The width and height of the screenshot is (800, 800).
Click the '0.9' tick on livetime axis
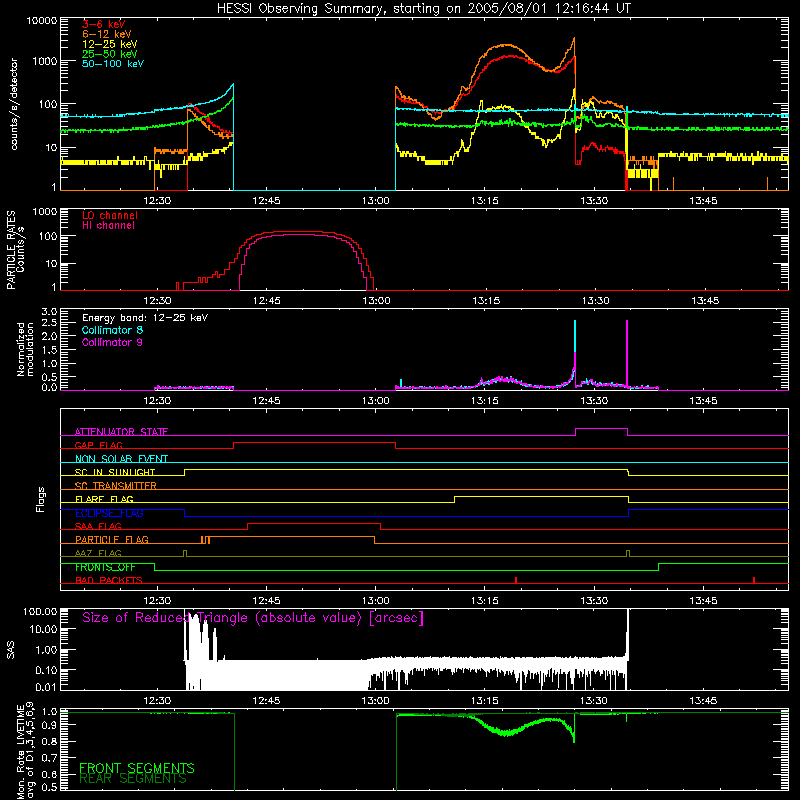pos(49,724)
